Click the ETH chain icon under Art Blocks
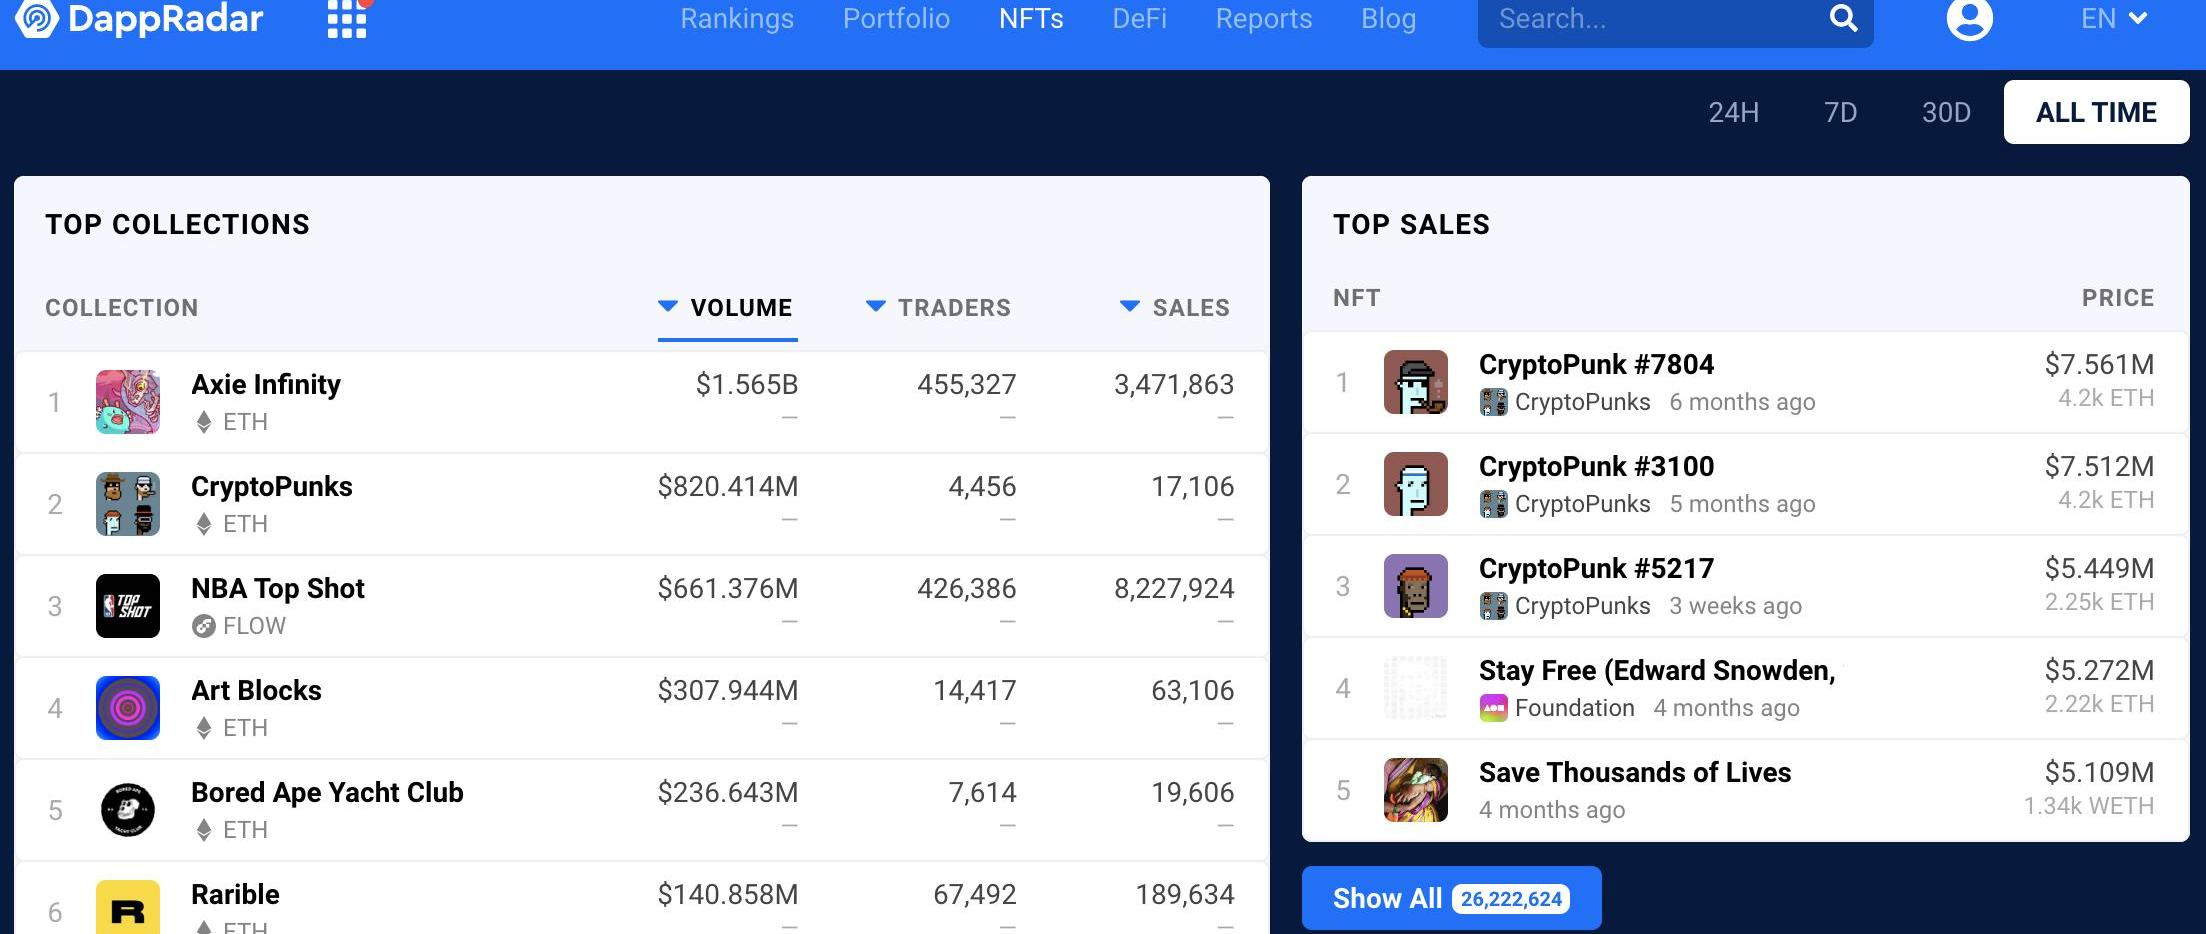This screenshot has height=934, width=2206. click(x=204, y=728)
